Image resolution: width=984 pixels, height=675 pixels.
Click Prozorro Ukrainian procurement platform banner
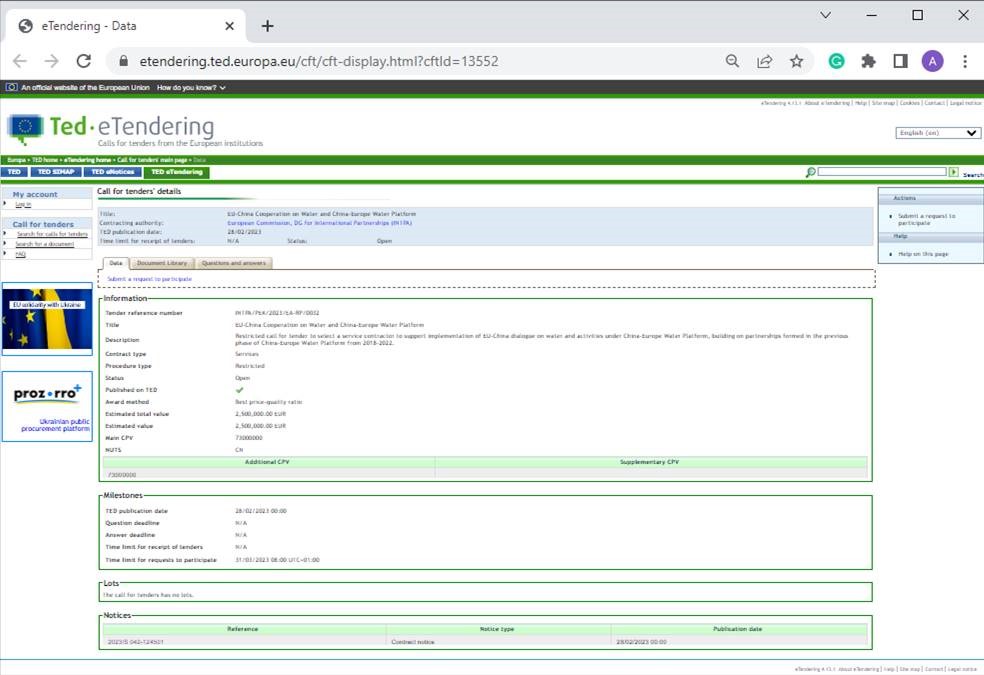(x=47, y=407)
